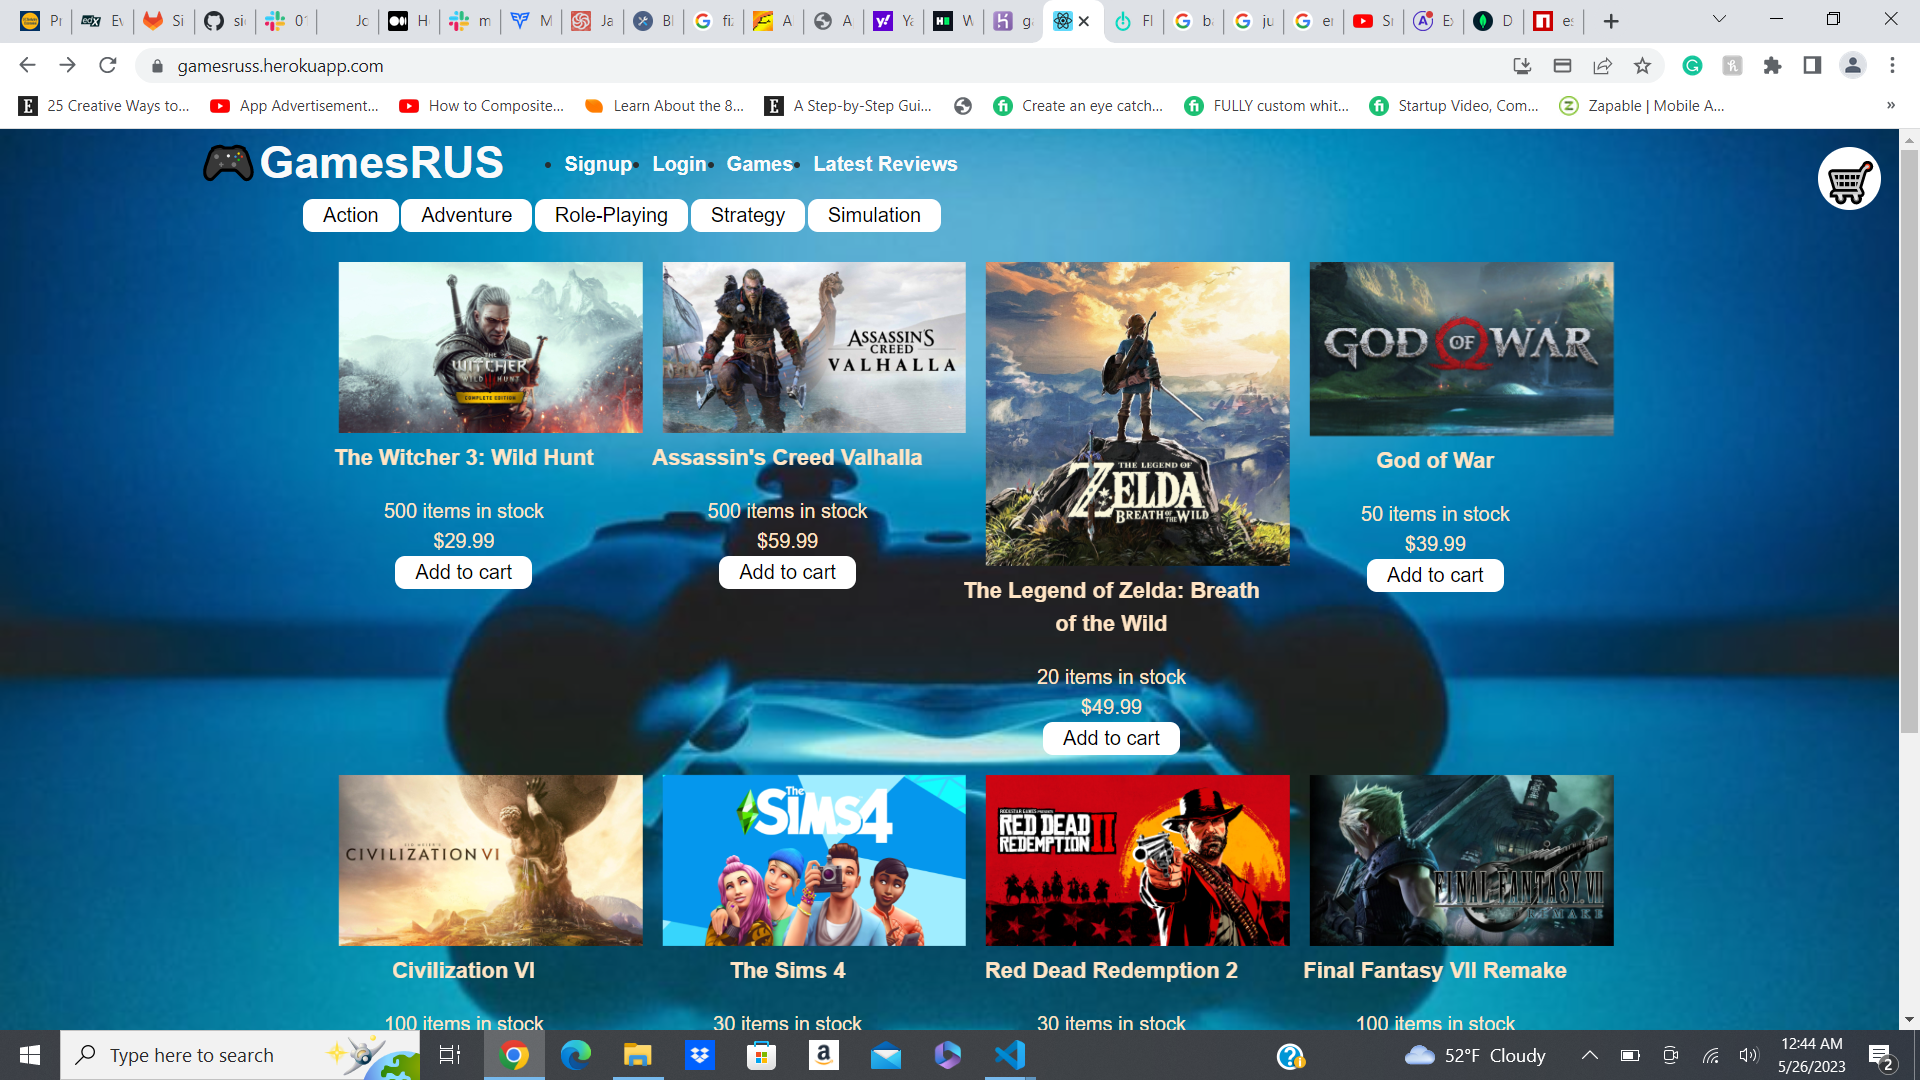Filter games by Action category
1920x1080 pixels.
pos(350,215)
